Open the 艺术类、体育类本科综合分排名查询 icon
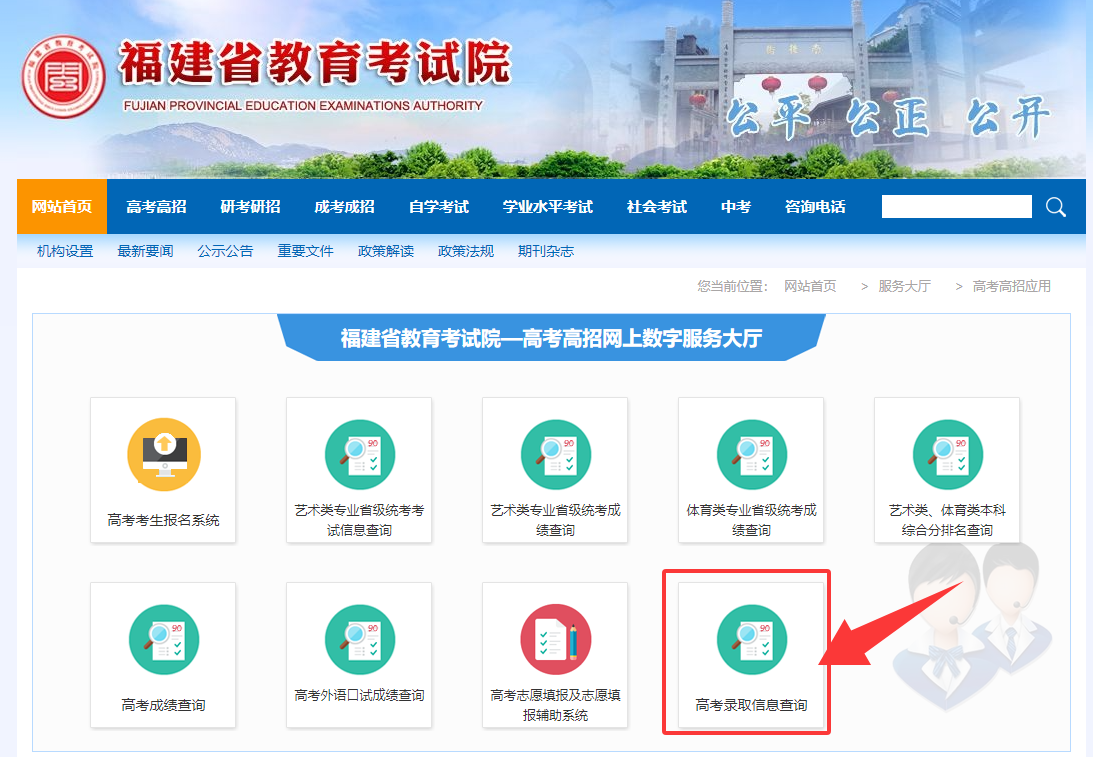The image size is (1093, 757). [947, 454]
